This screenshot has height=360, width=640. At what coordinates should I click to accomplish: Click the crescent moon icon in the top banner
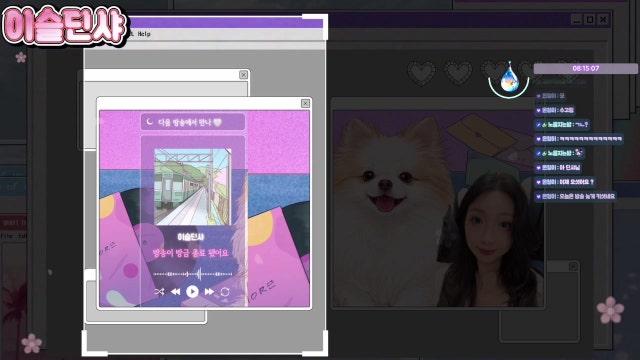(x=150, y=122)
